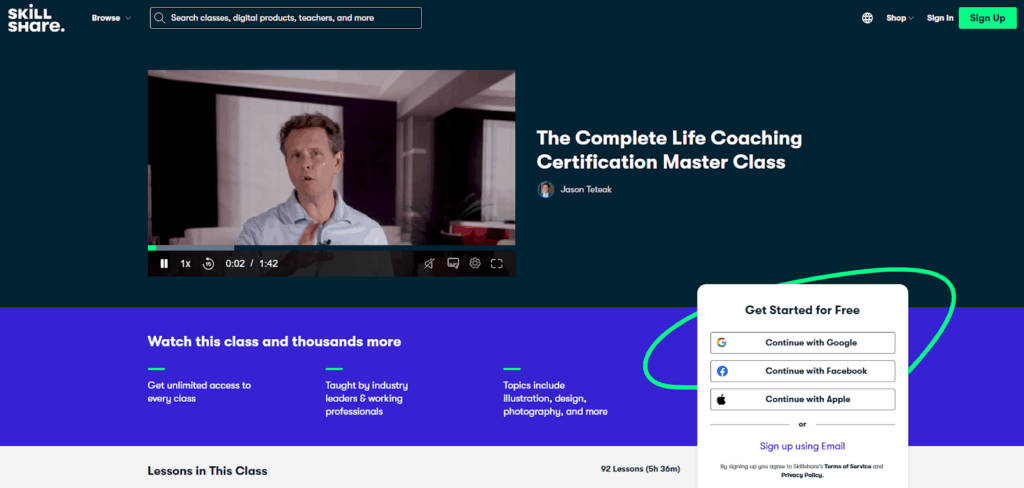The image size is (1024, 488).
Task: Click the class title heading
Action: (x=669, y=150)
